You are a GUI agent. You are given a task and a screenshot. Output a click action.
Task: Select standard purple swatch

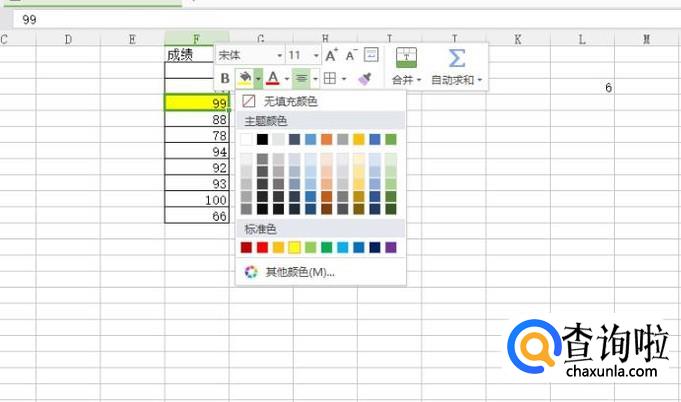(391, 247)
